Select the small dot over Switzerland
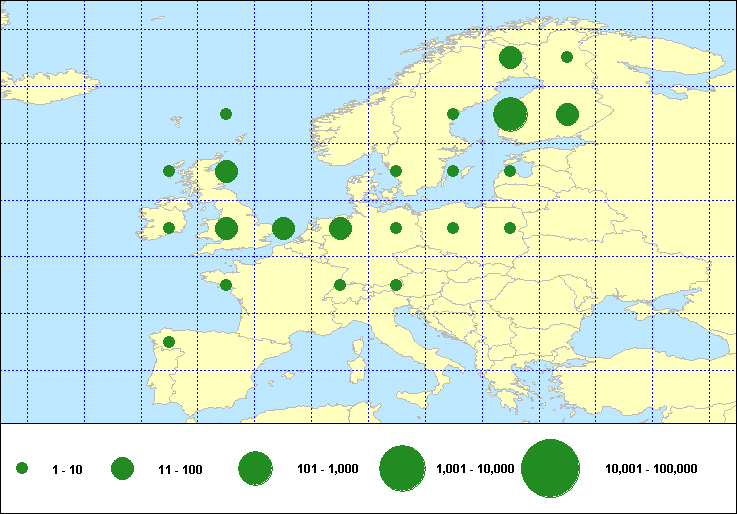This screenshot has width=737, height=514. (340, 285)
